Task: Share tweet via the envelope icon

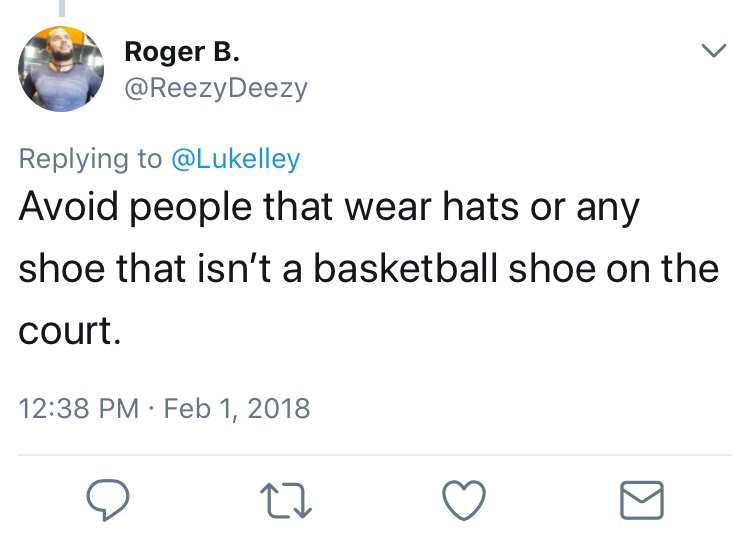Action: point(641,500)
